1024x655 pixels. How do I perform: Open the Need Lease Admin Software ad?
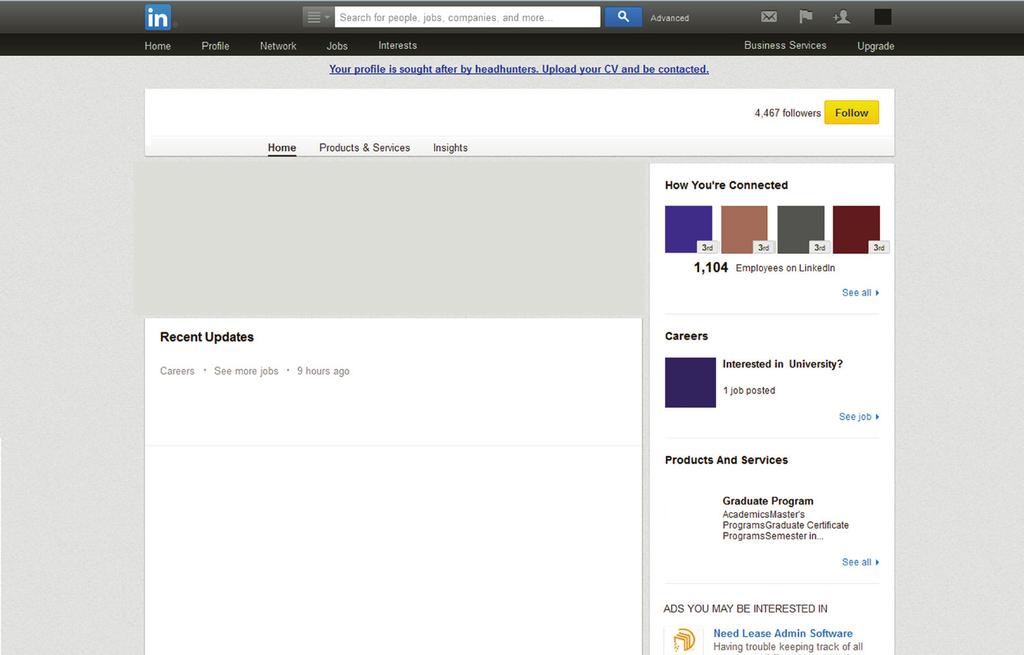(783, 633)
